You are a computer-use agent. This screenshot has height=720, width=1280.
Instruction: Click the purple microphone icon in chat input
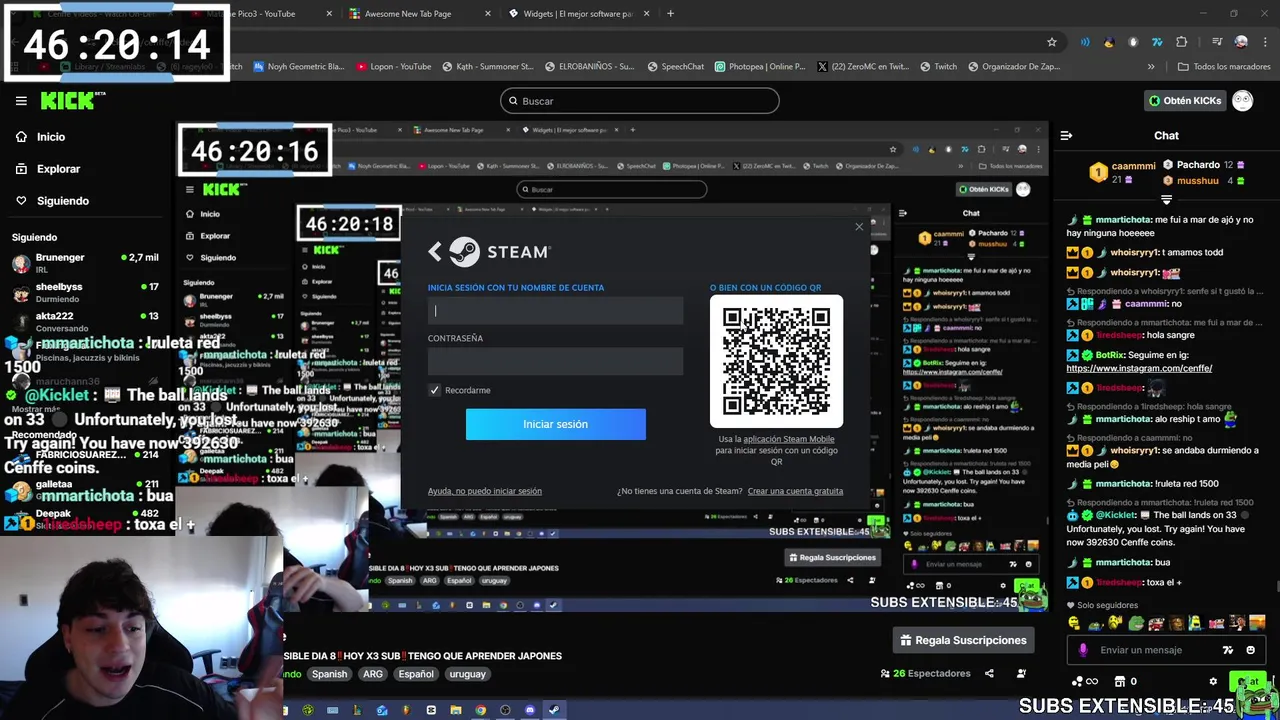coord(1083,650)
